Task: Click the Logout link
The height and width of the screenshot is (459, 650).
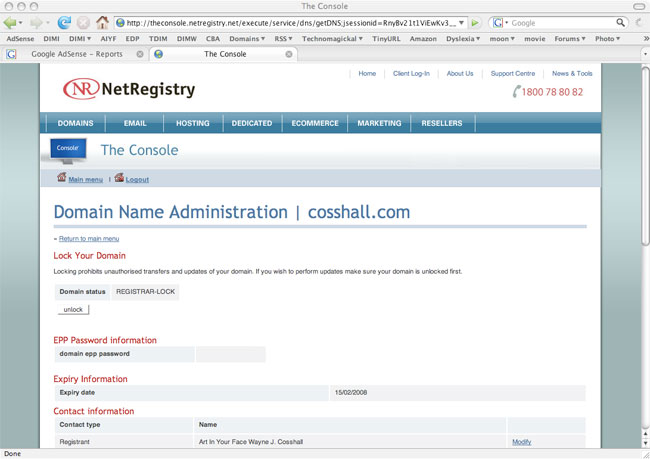Action: point(137,179)
